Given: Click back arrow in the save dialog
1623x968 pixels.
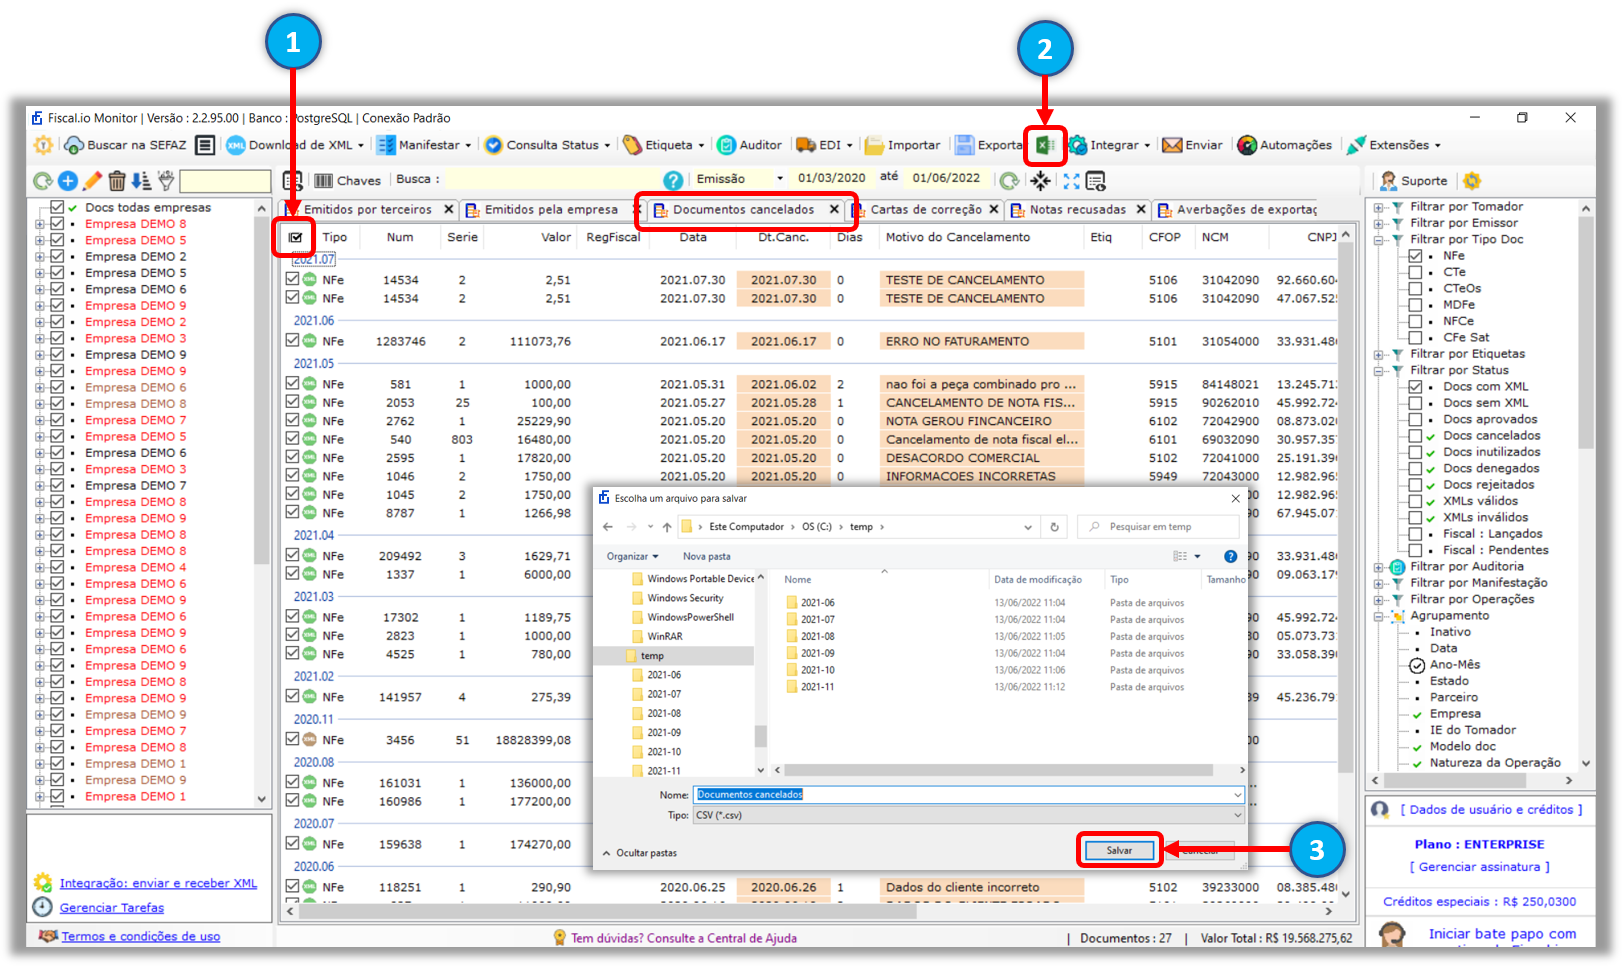Looking at the screenshot, I should (x=608, y=527).
